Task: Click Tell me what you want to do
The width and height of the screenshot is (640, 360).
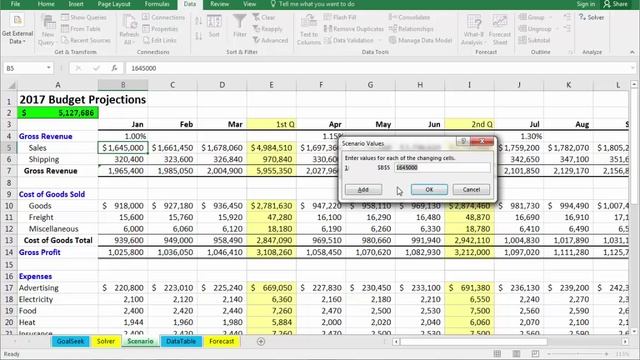Action: (x=312, y=4)
